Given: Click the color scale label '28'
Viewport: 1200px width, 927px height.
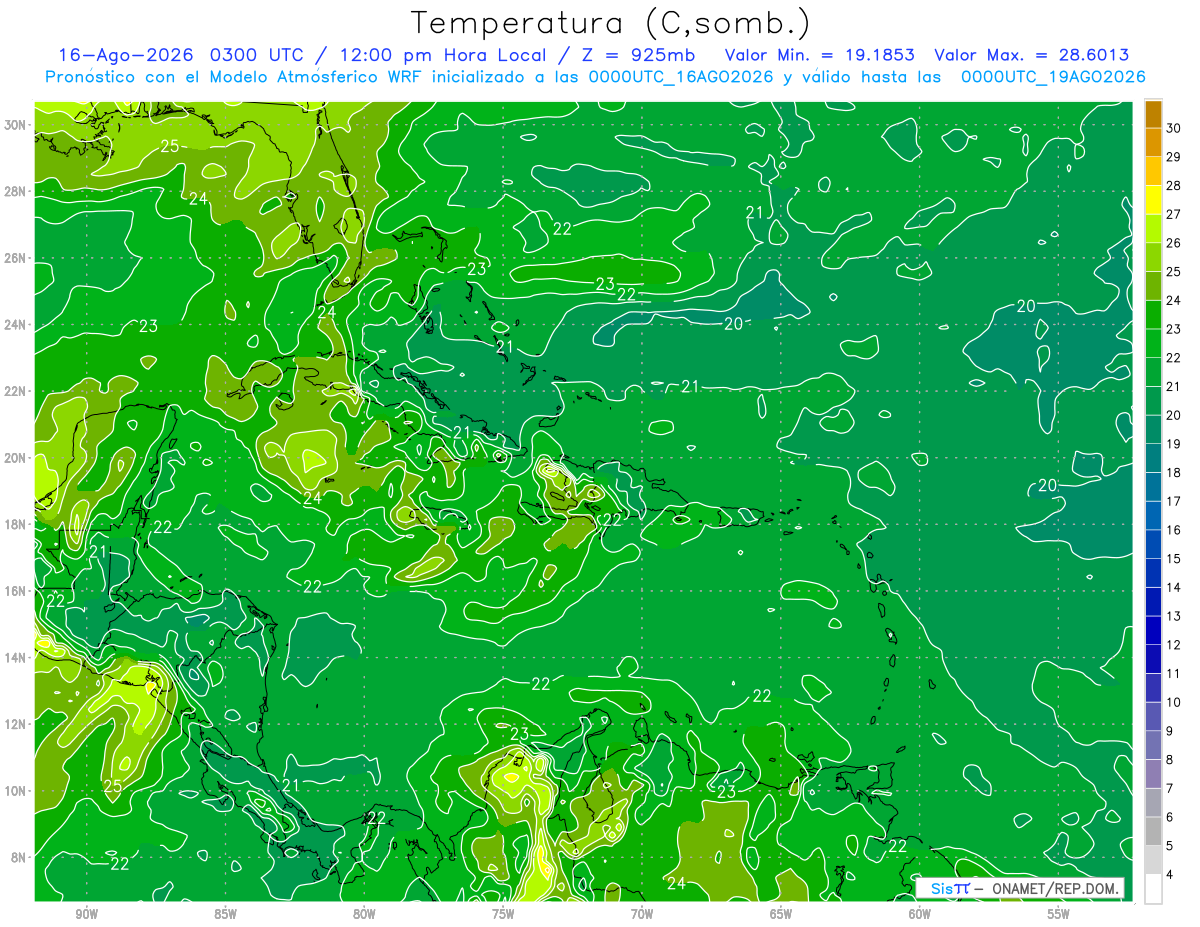Looking at the screenshot, I should 1174,186.
